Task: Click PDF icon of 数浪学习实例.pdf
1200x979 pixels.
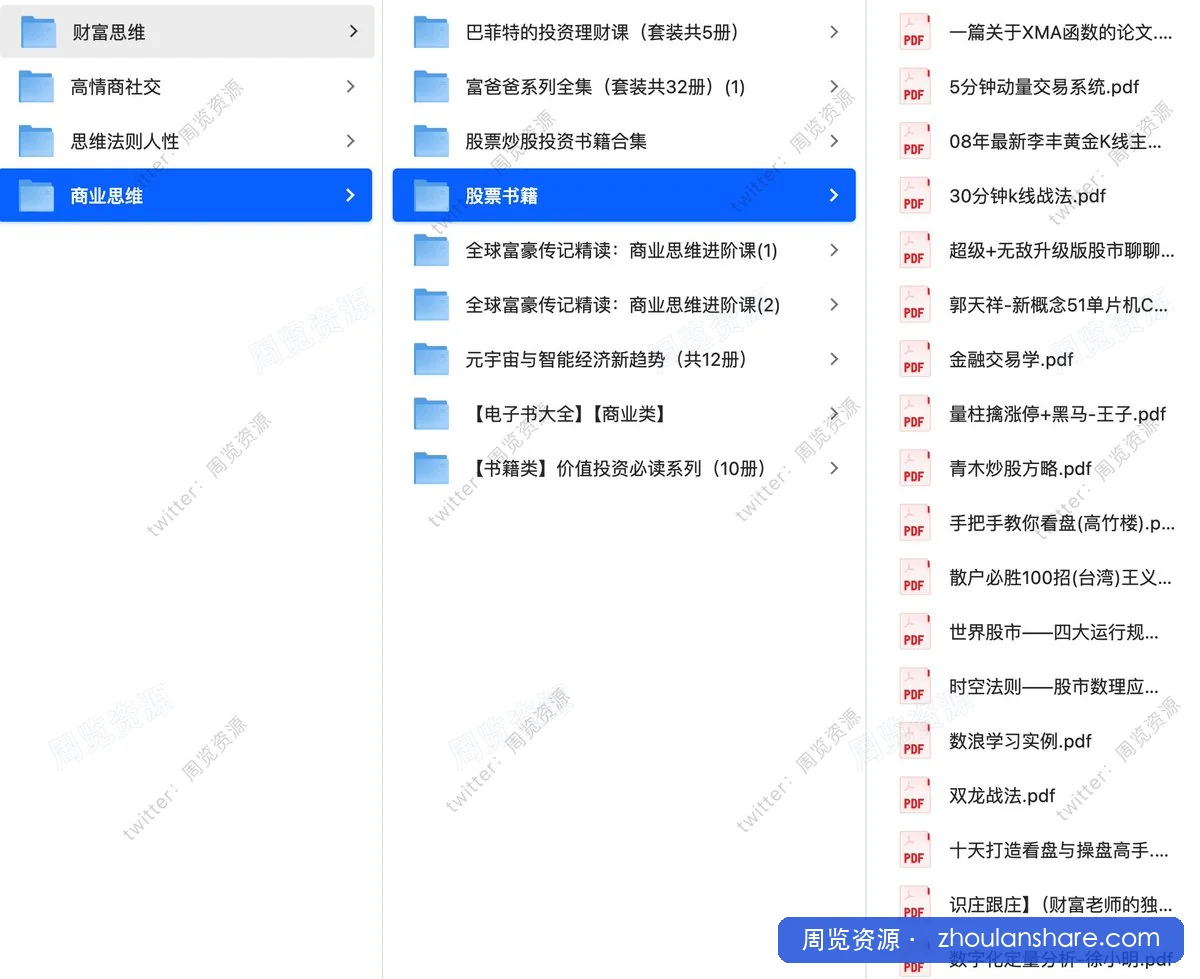Action: 914,741
